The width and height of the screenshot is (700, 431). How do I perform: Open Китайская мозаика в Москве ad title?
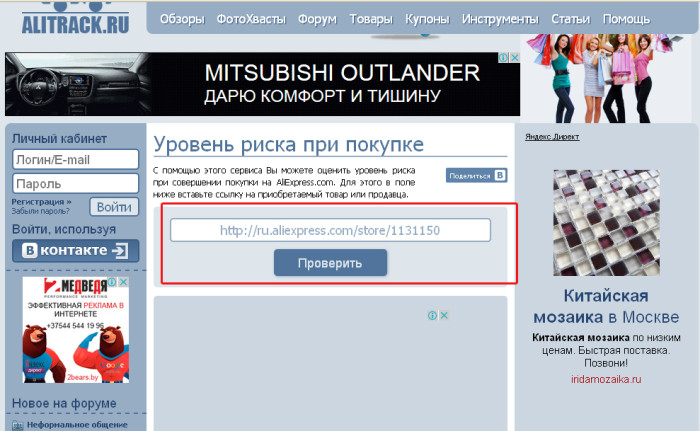click(606, 306)
